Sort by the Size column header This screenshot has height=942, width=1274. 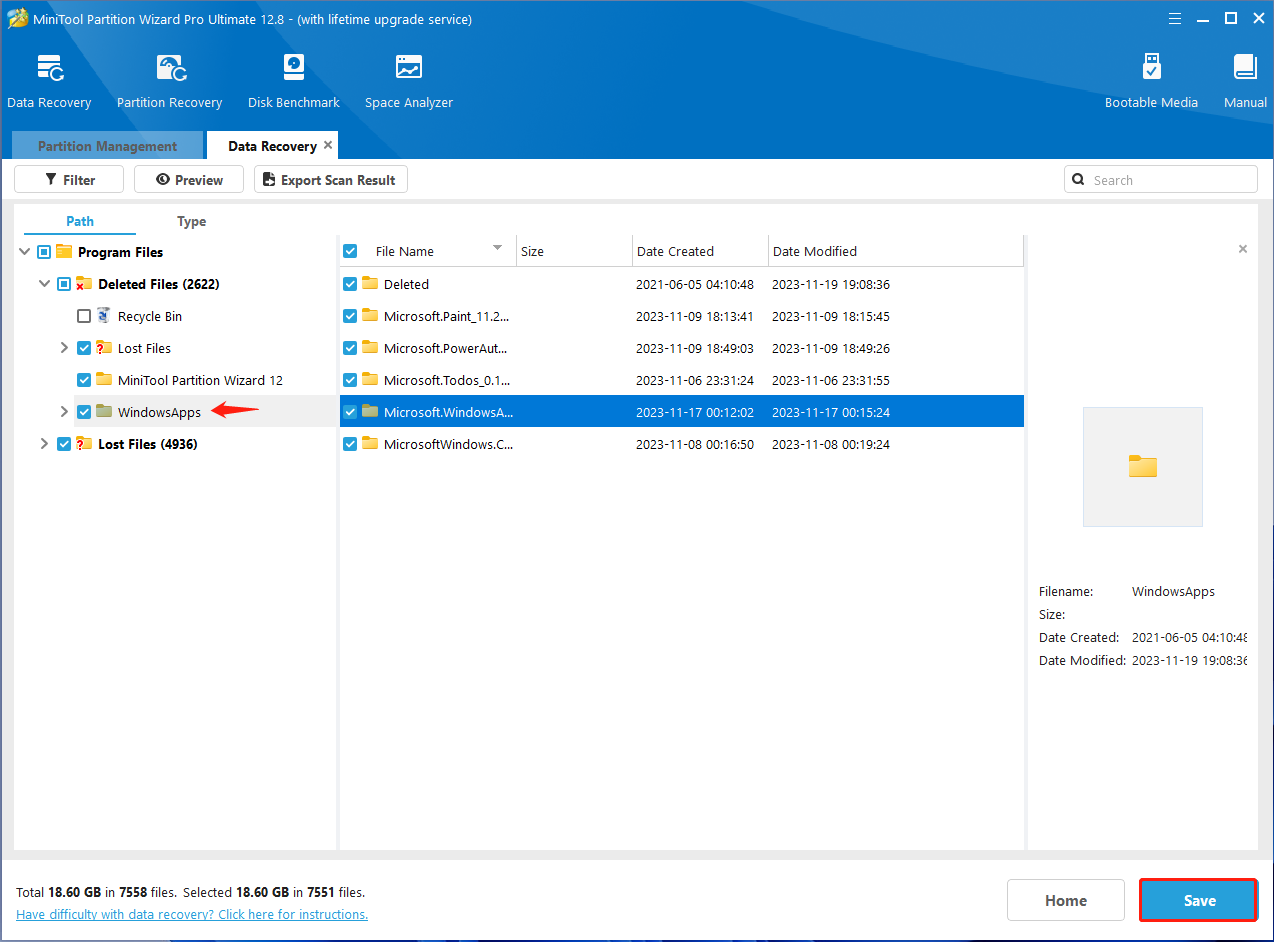[574, 252]
